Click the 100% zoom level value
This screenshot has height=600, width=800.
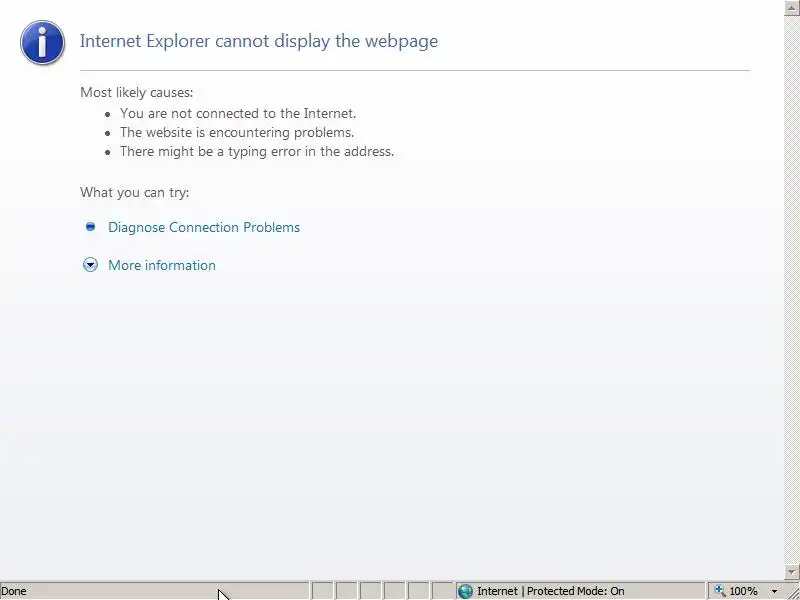click(743, 591)
